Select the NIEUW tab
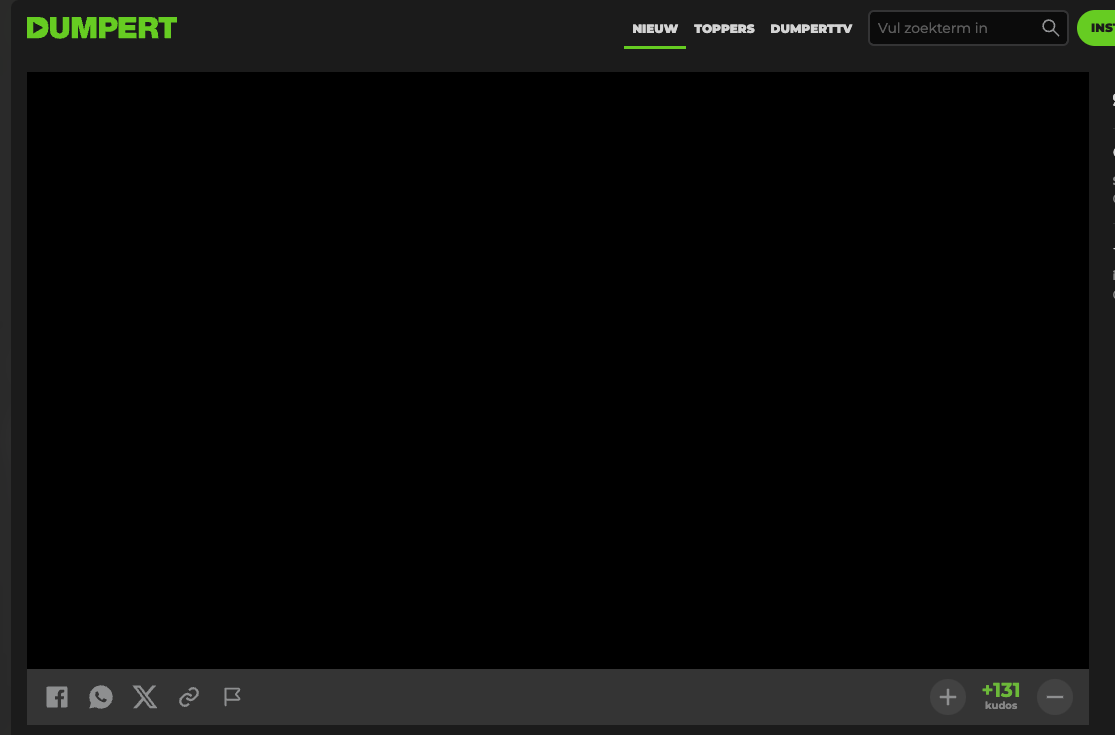The height and width of the screenshot is (735, 1115). [x=654, y=29]
